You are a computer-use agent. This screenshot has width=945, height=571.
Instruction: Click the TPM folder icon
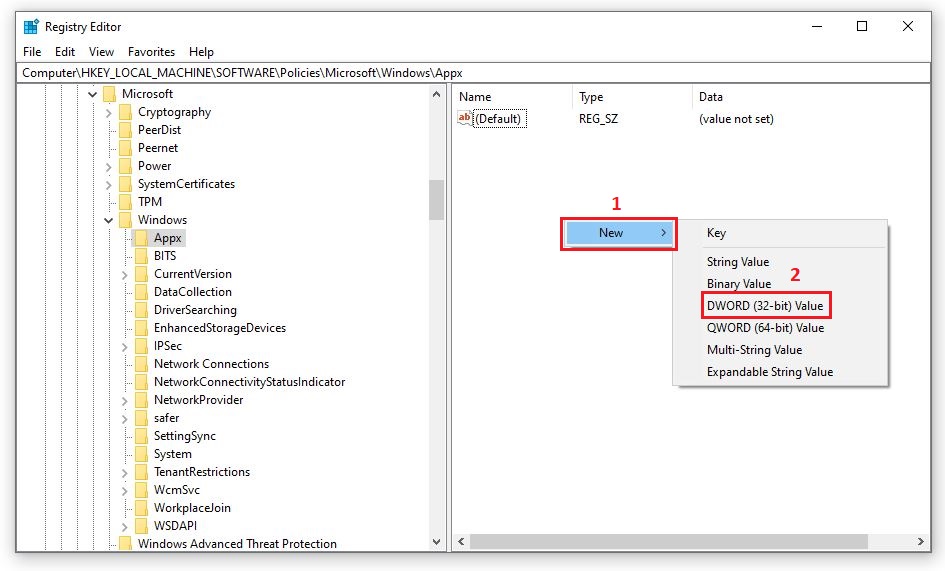(125, 202)
